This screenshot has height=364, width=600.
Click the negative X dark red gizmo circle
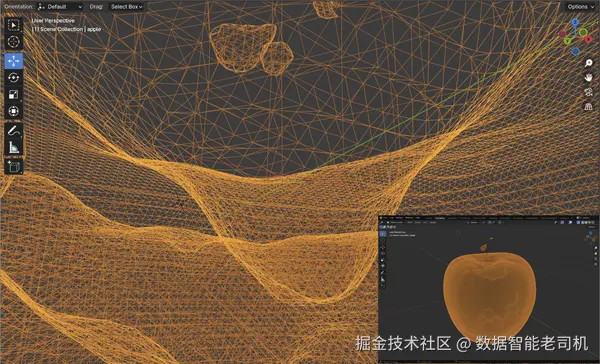tap(562, 34)
